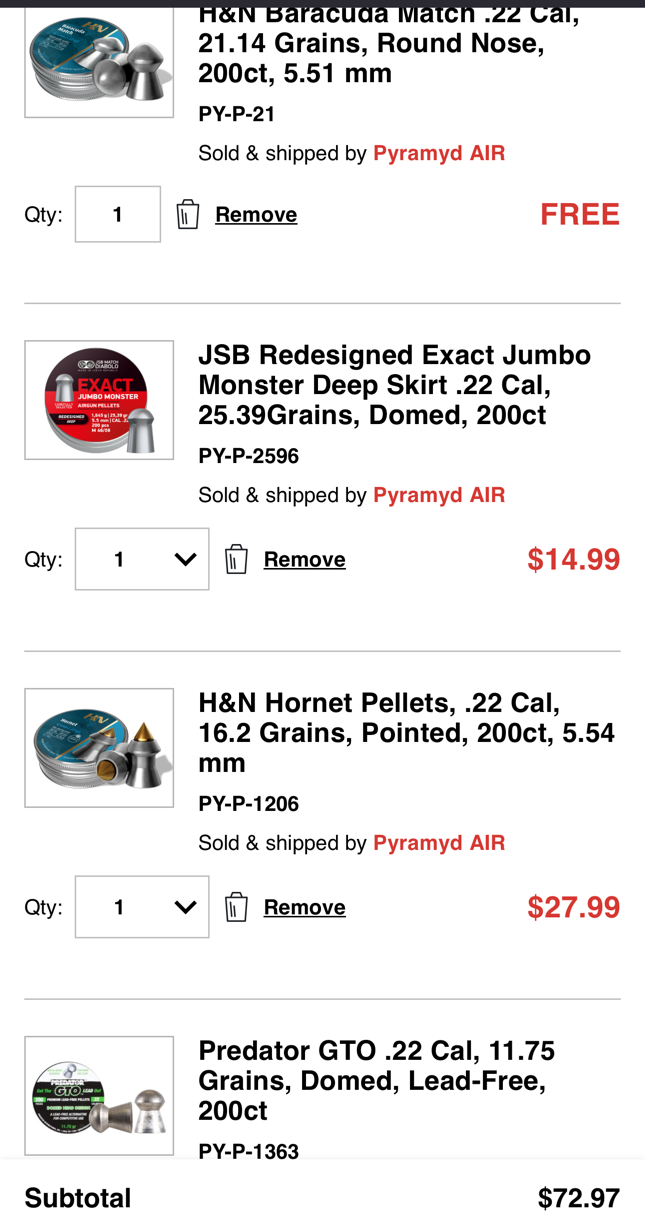Click Pyramyd AIR seller under Hornet Pellets

click(x=439, y=843)
